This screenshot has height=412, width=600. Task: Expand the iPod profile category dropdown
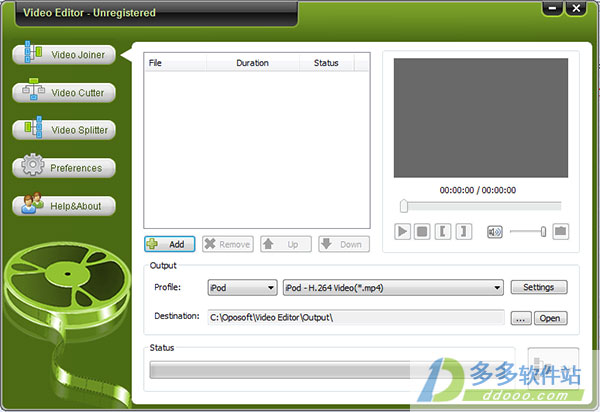[x=242, y=287]
